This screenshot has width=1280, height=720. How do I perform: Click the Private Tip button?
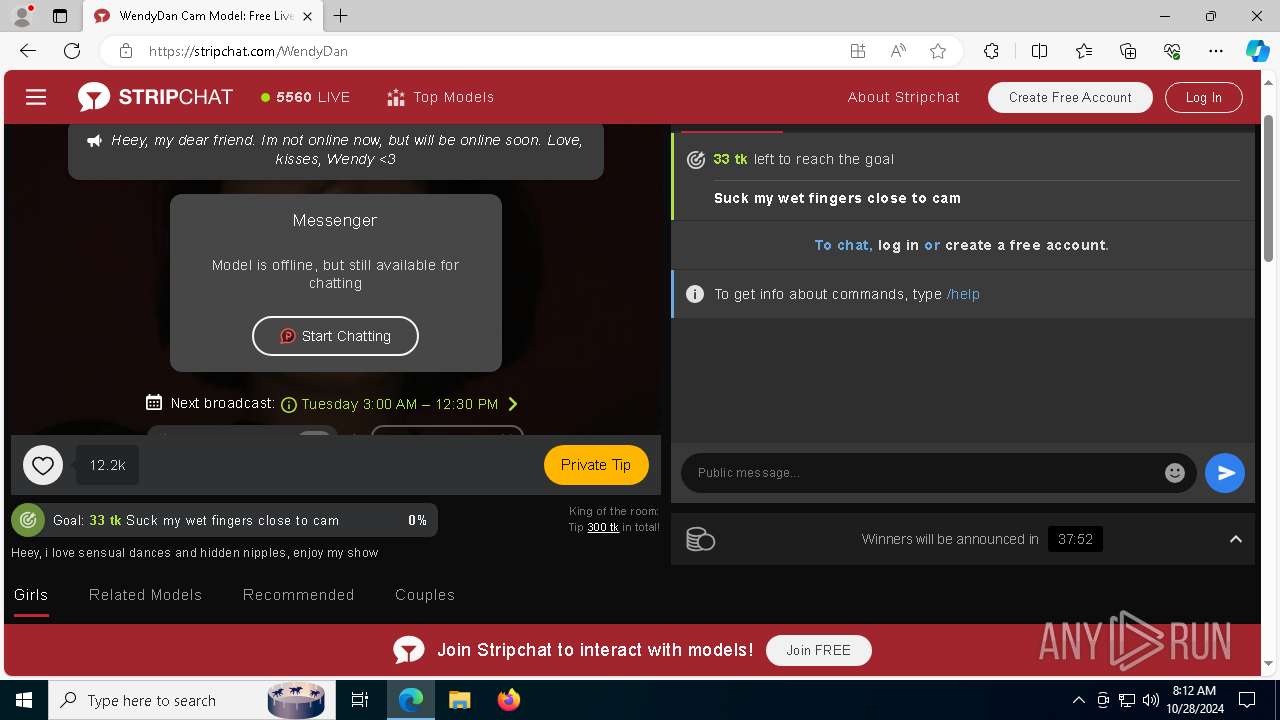(596, 465)
